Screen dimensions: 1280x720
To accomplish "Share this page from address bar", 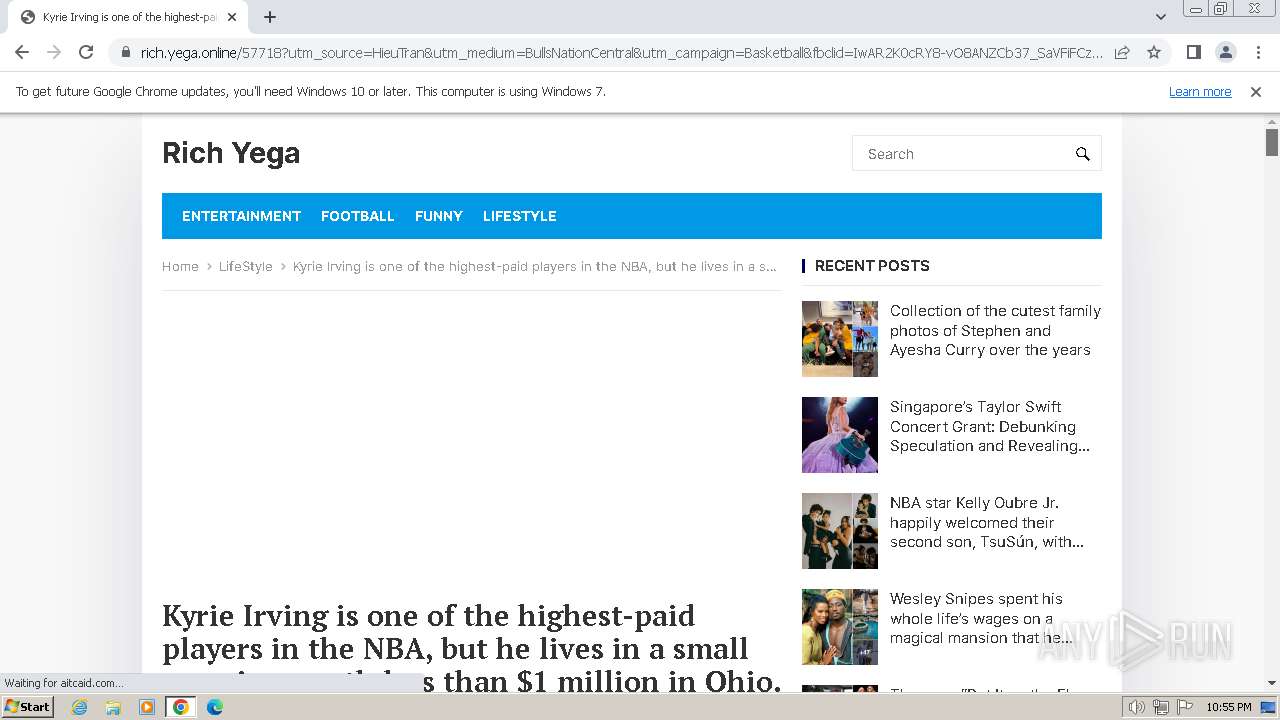I will click(x=1122, y=52).
